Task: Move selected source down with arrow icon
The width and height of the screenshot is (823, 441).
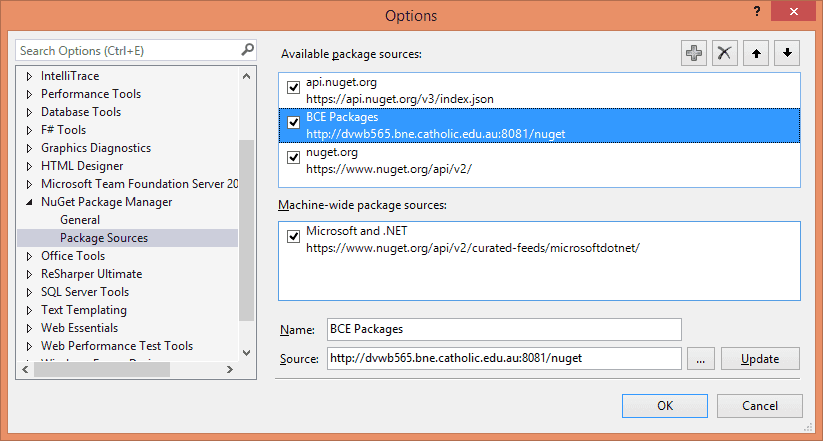Action: click(x=787, y=54)
